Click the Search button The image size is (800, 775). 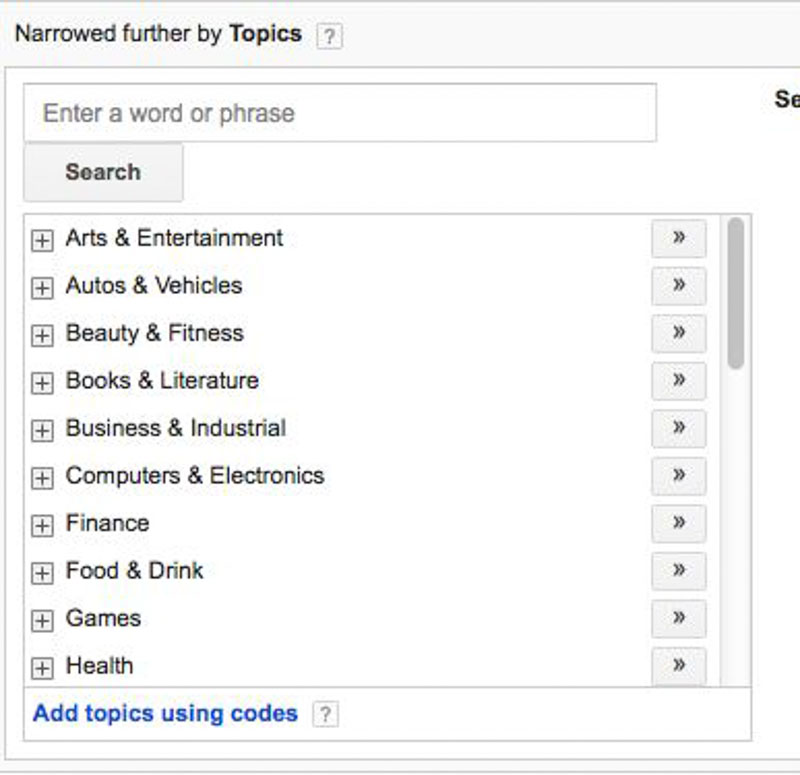point(103,172)
